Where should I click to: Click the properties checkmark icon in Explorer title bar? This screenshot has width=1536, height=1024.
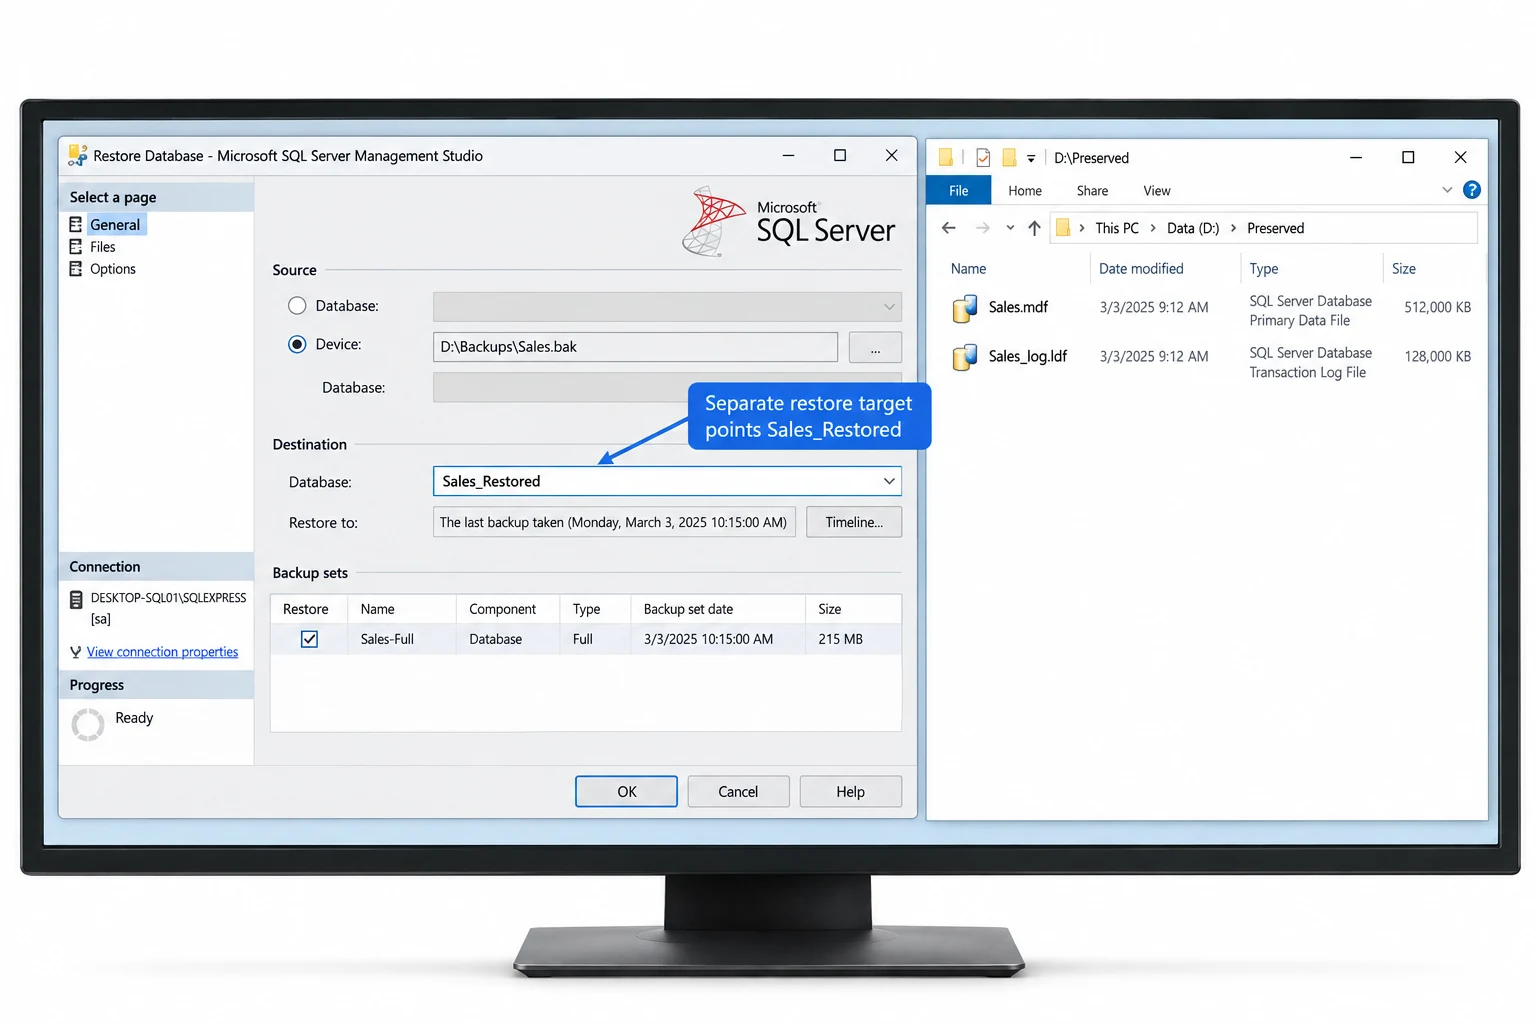point(983,158)
